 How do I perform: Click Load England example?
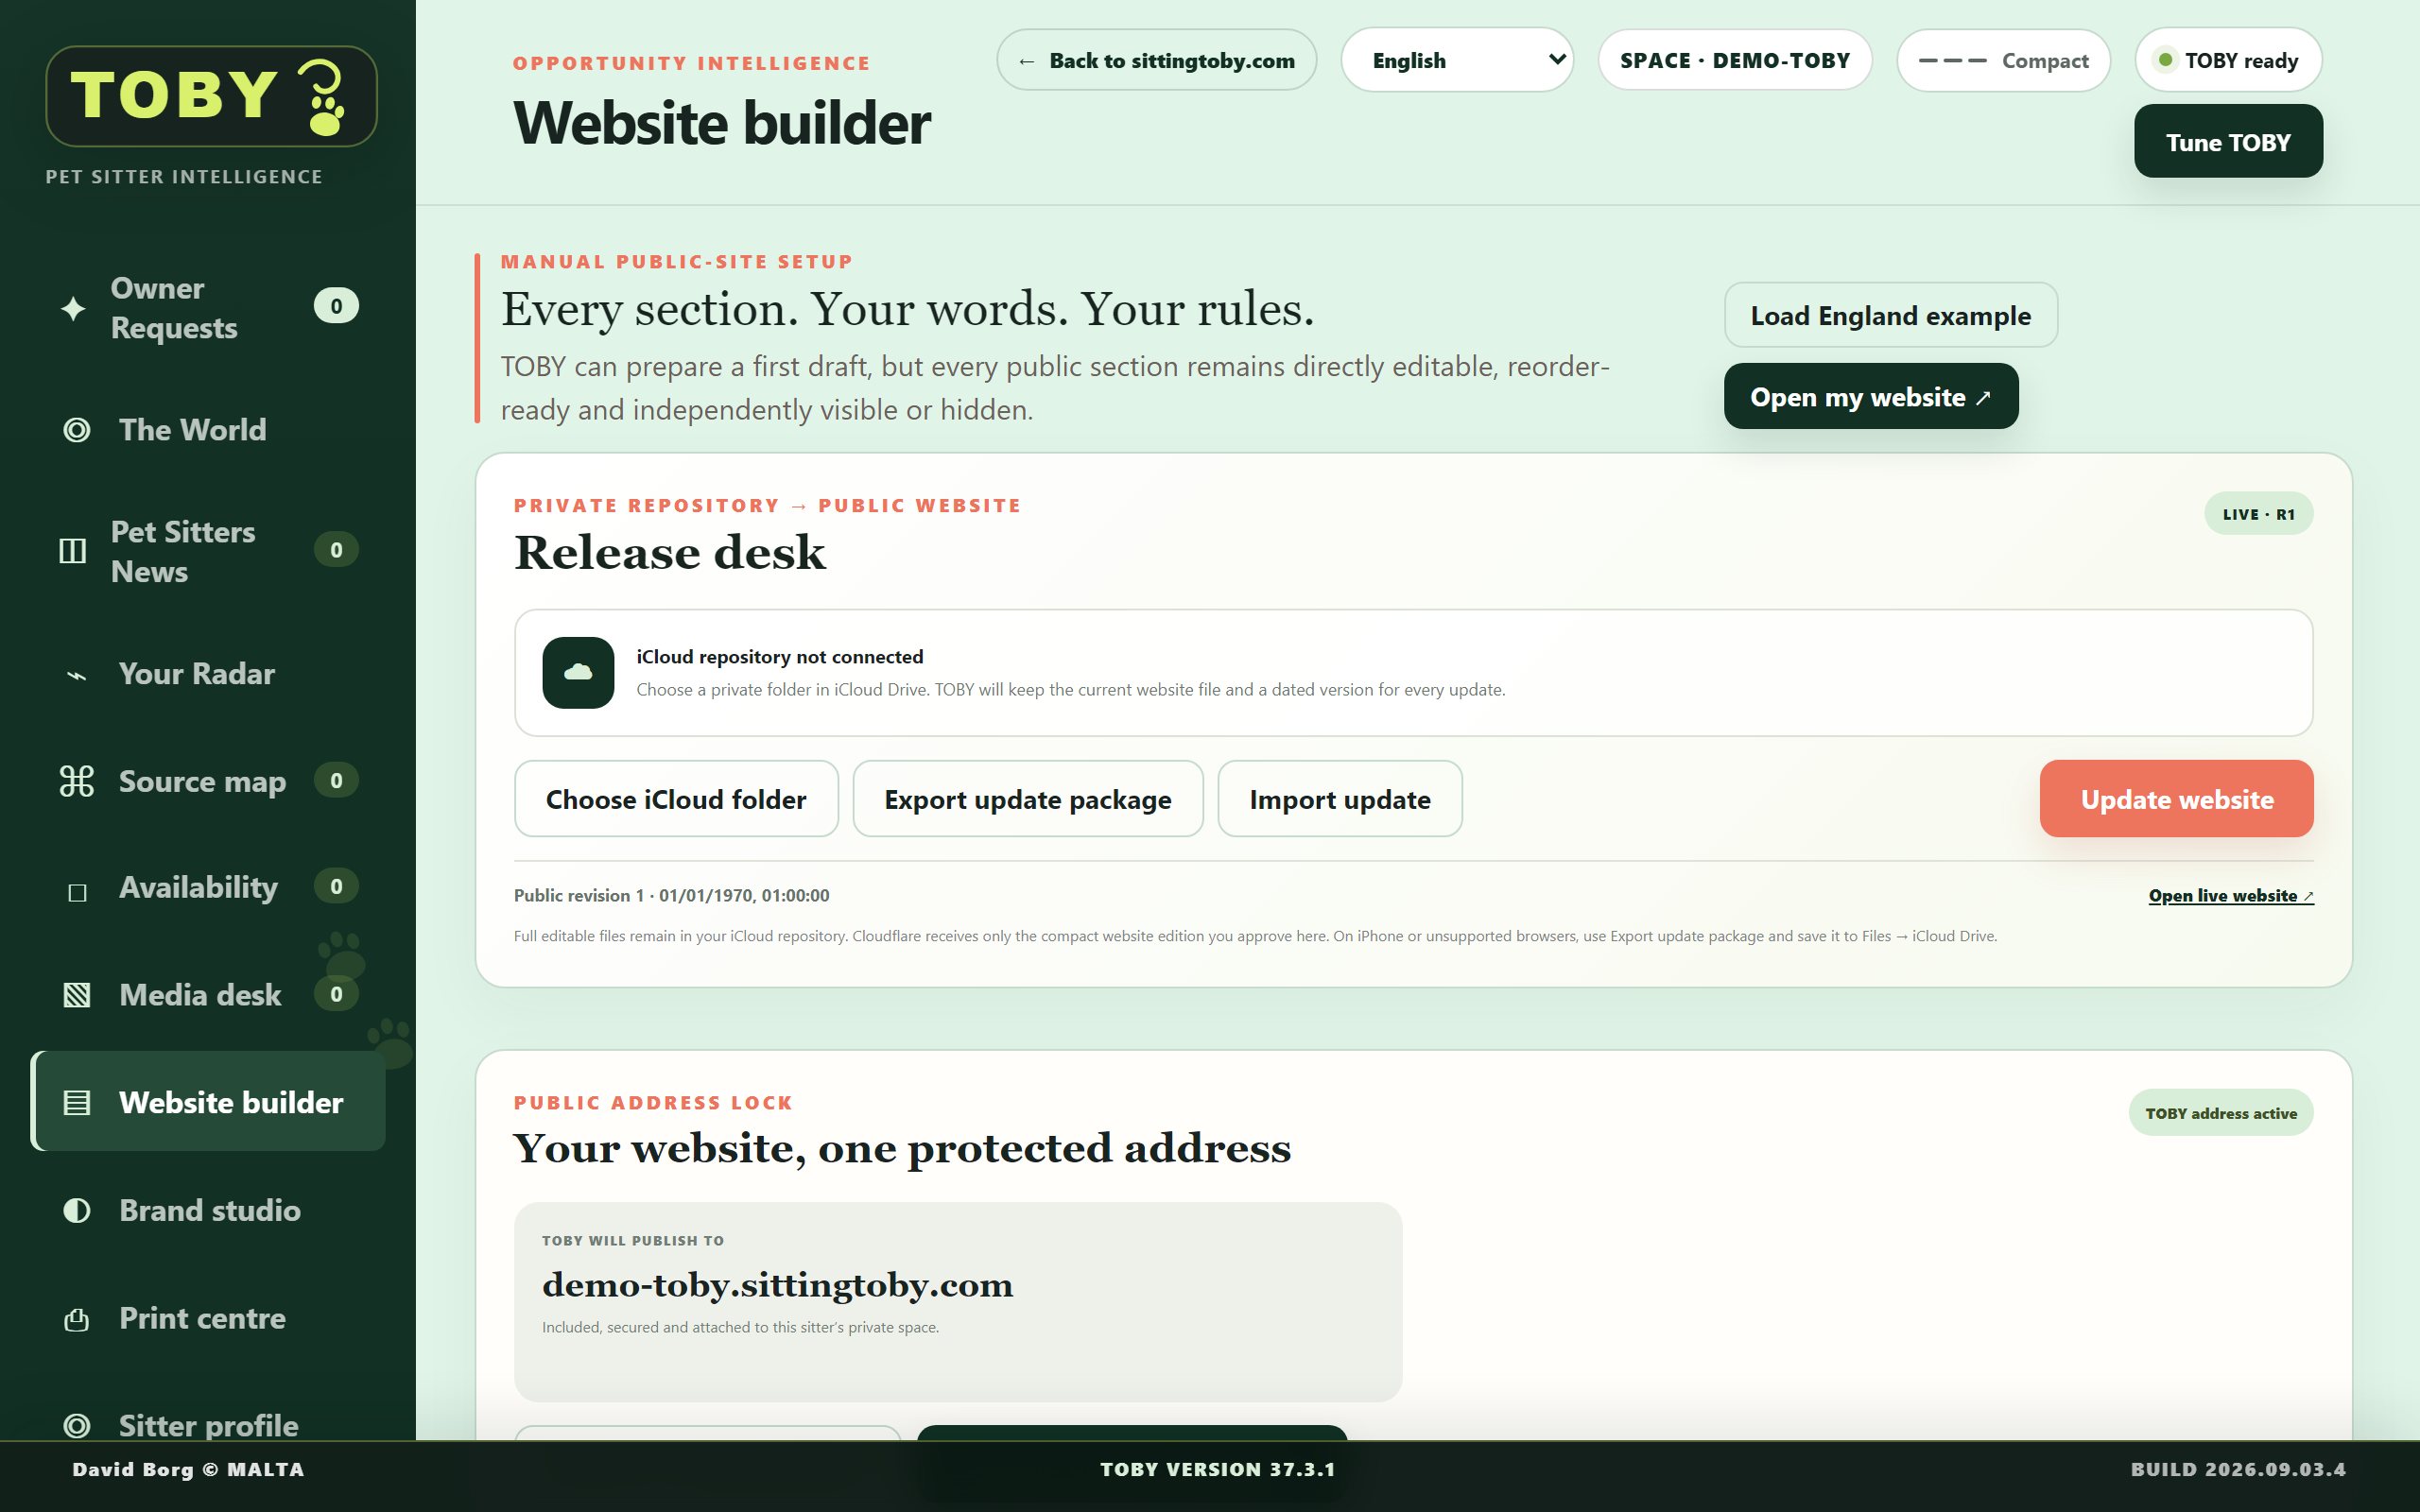tap(1890, 315)
